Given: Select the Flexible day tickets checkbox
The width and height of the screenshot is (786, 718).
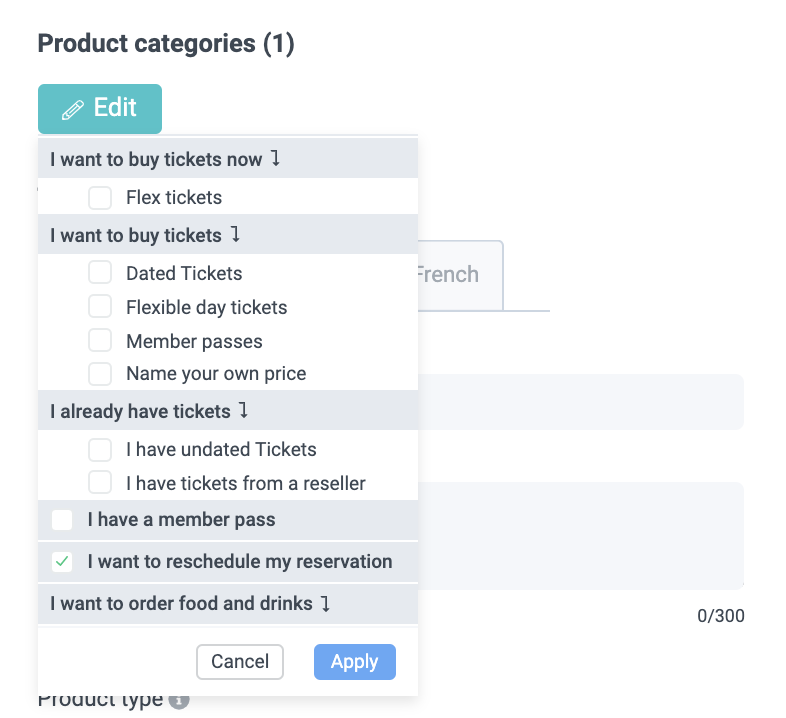Looking at the screenshot, I should click(x=100, y=307).
